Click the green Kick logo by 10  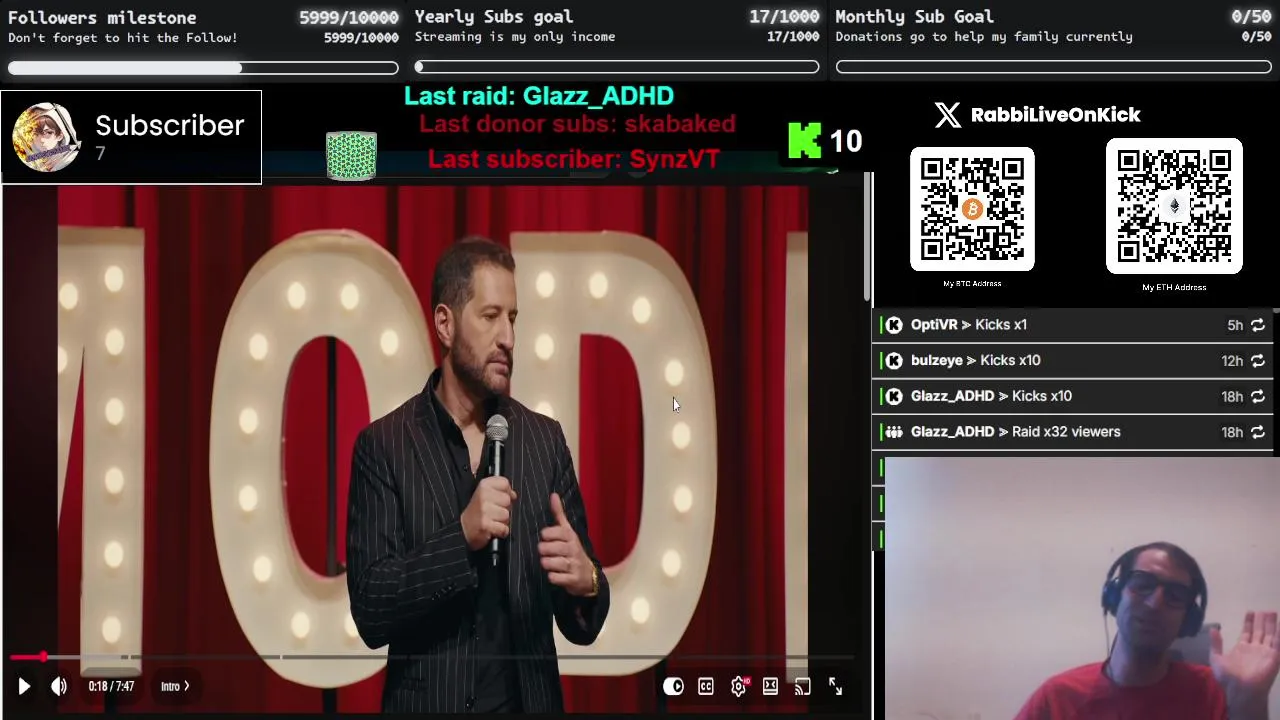click(804, 141)
